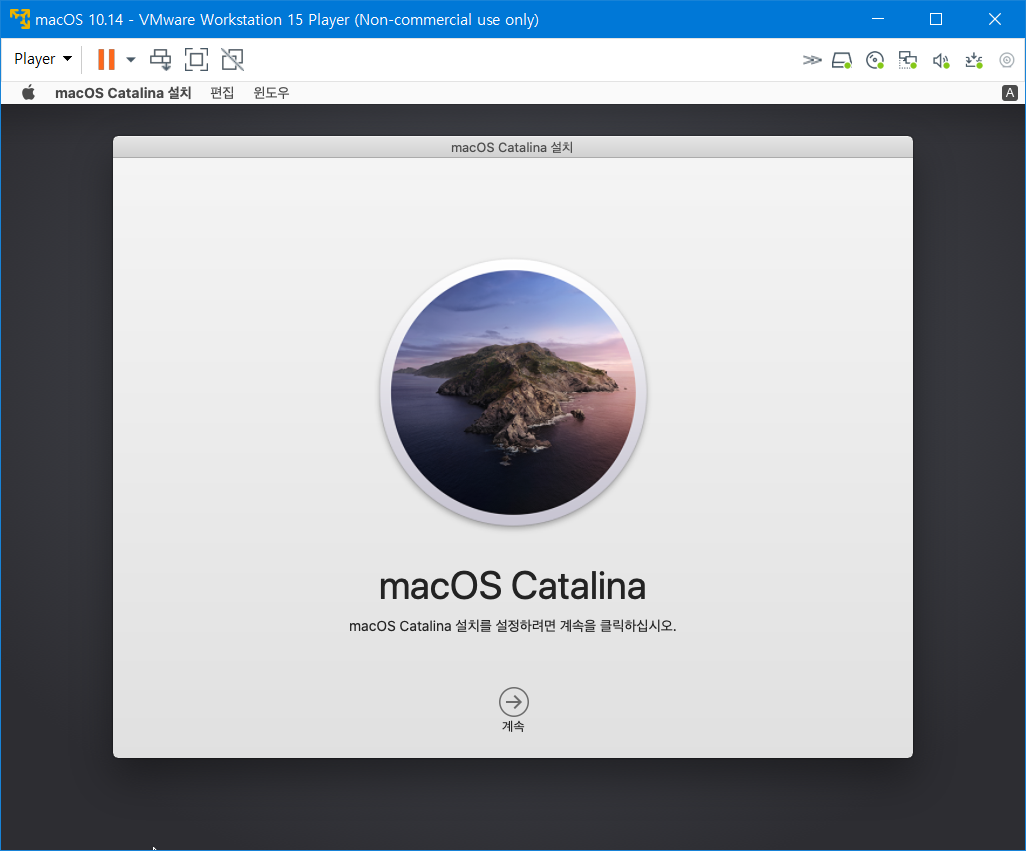Send Ctrl+Alt+Del to the virtual machine
The width and height of the screenshot is (1026, 851).
tap(160, 60)
